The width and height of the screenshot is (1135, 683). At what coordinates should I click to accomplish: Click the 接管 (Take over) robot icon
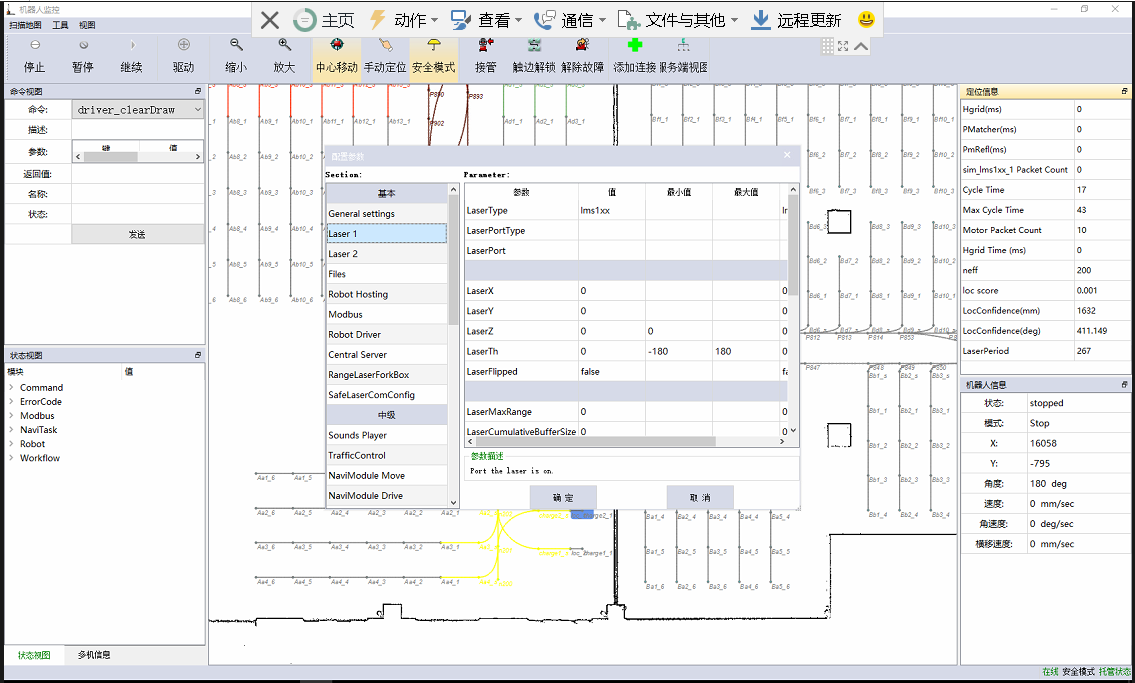point(486,46)
